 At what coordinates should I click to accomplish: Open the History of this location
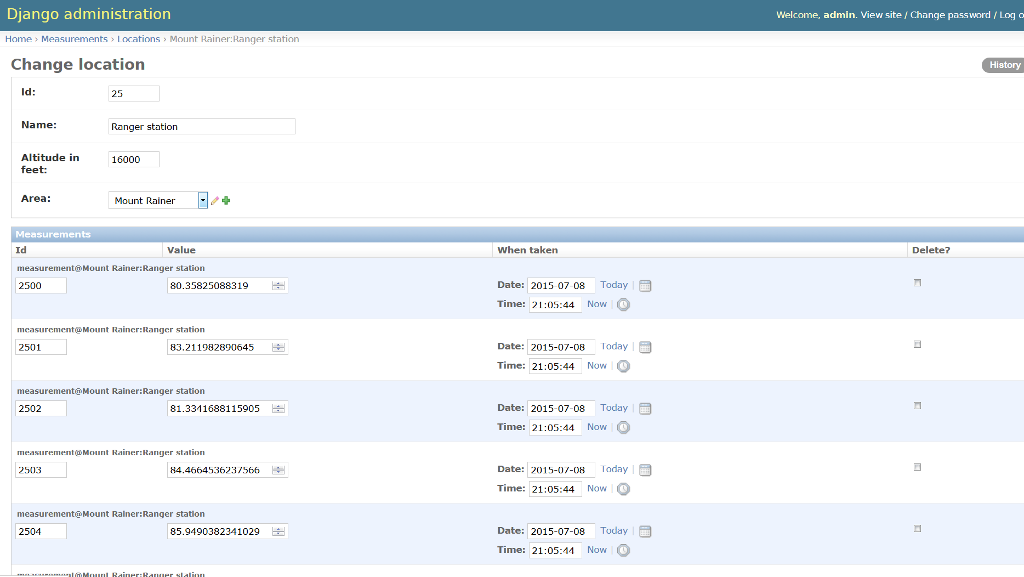1003,64
